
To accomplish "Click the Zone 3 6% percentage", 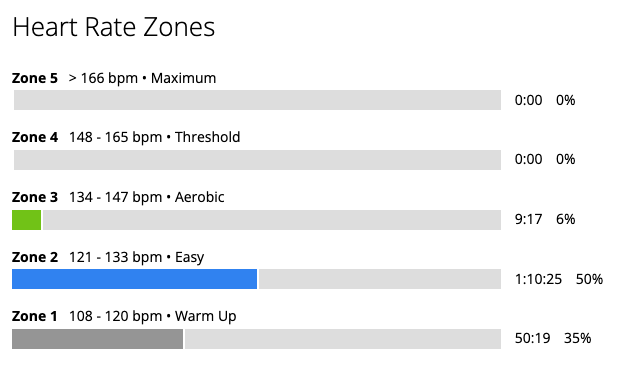I will (565, 219).
